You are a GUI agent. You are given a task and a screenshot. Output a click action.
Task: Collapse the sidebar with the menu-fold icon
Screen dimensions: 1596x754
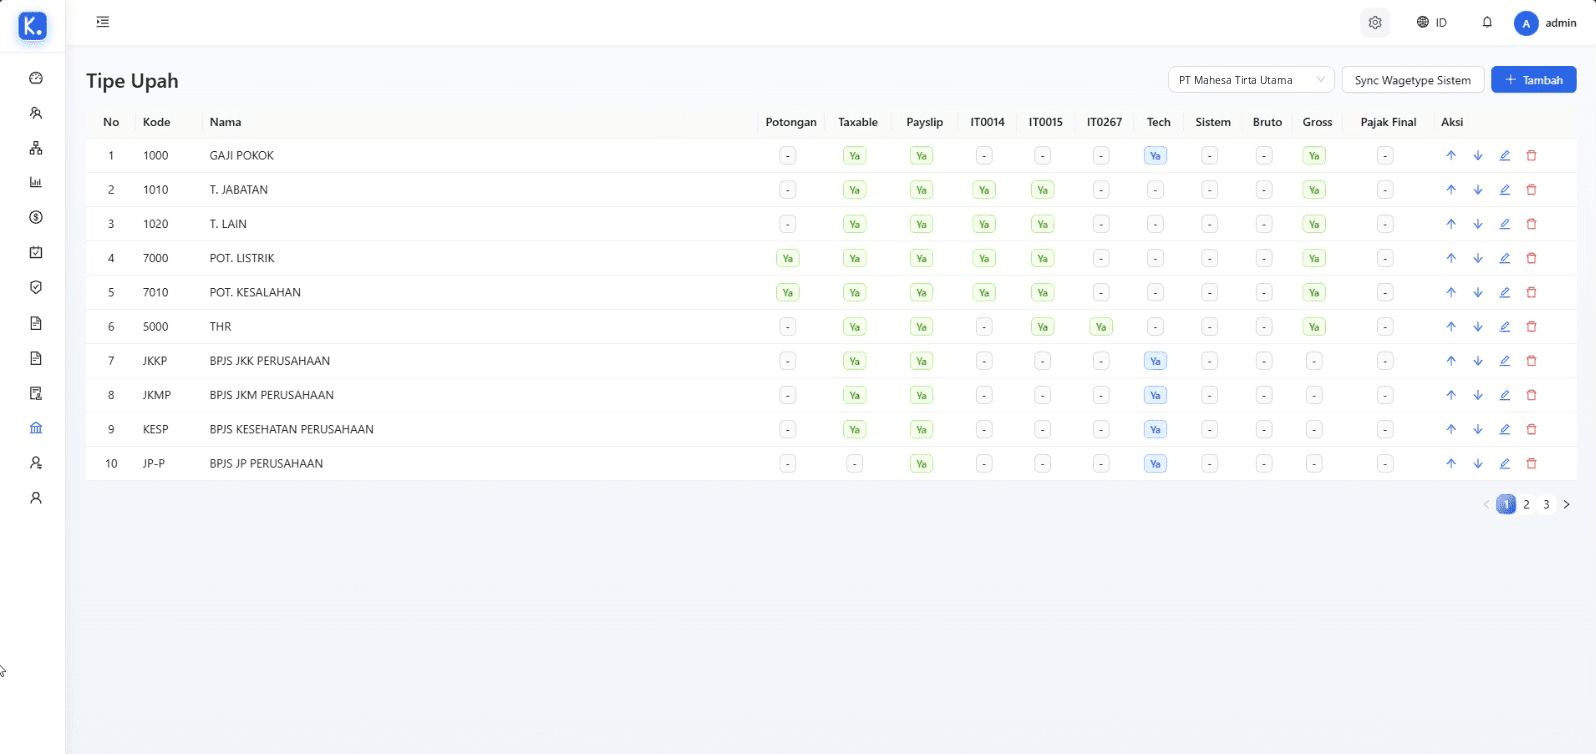[x=103, y=22]
